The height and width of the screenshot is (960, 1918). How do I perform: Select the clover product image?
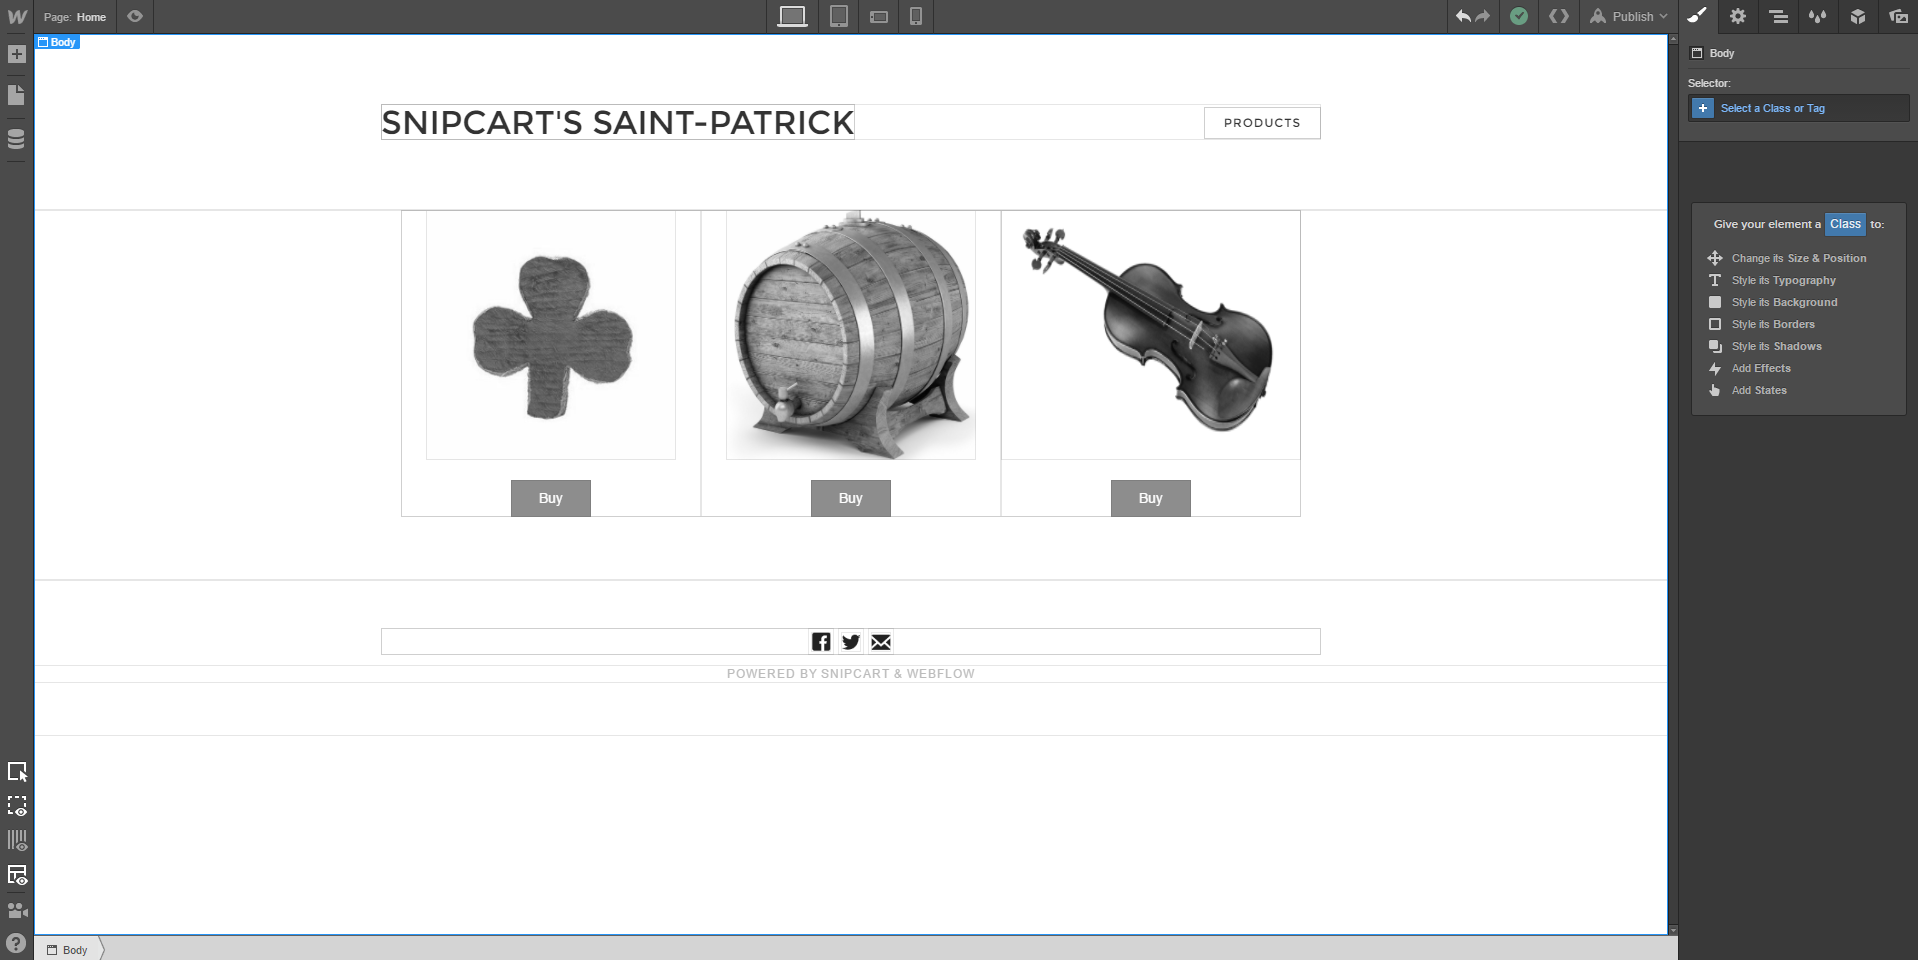pos(551,335)
